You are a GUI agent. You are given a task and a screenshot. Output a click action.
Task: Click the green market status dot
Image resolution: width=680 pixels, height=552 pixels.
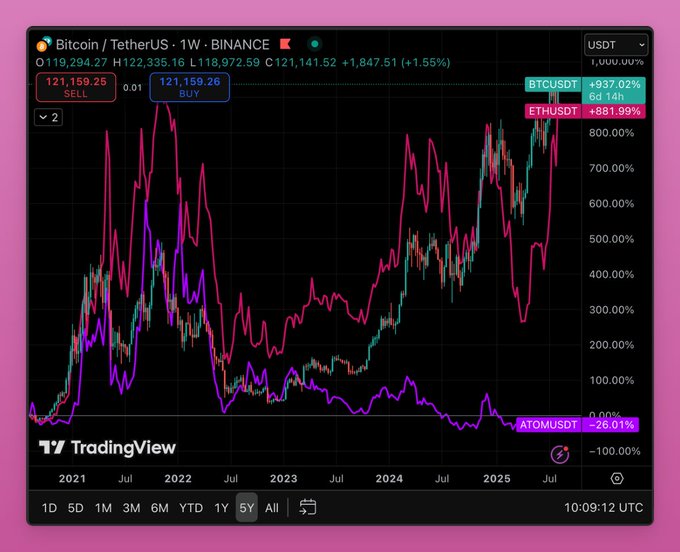(x=315, y=44)
